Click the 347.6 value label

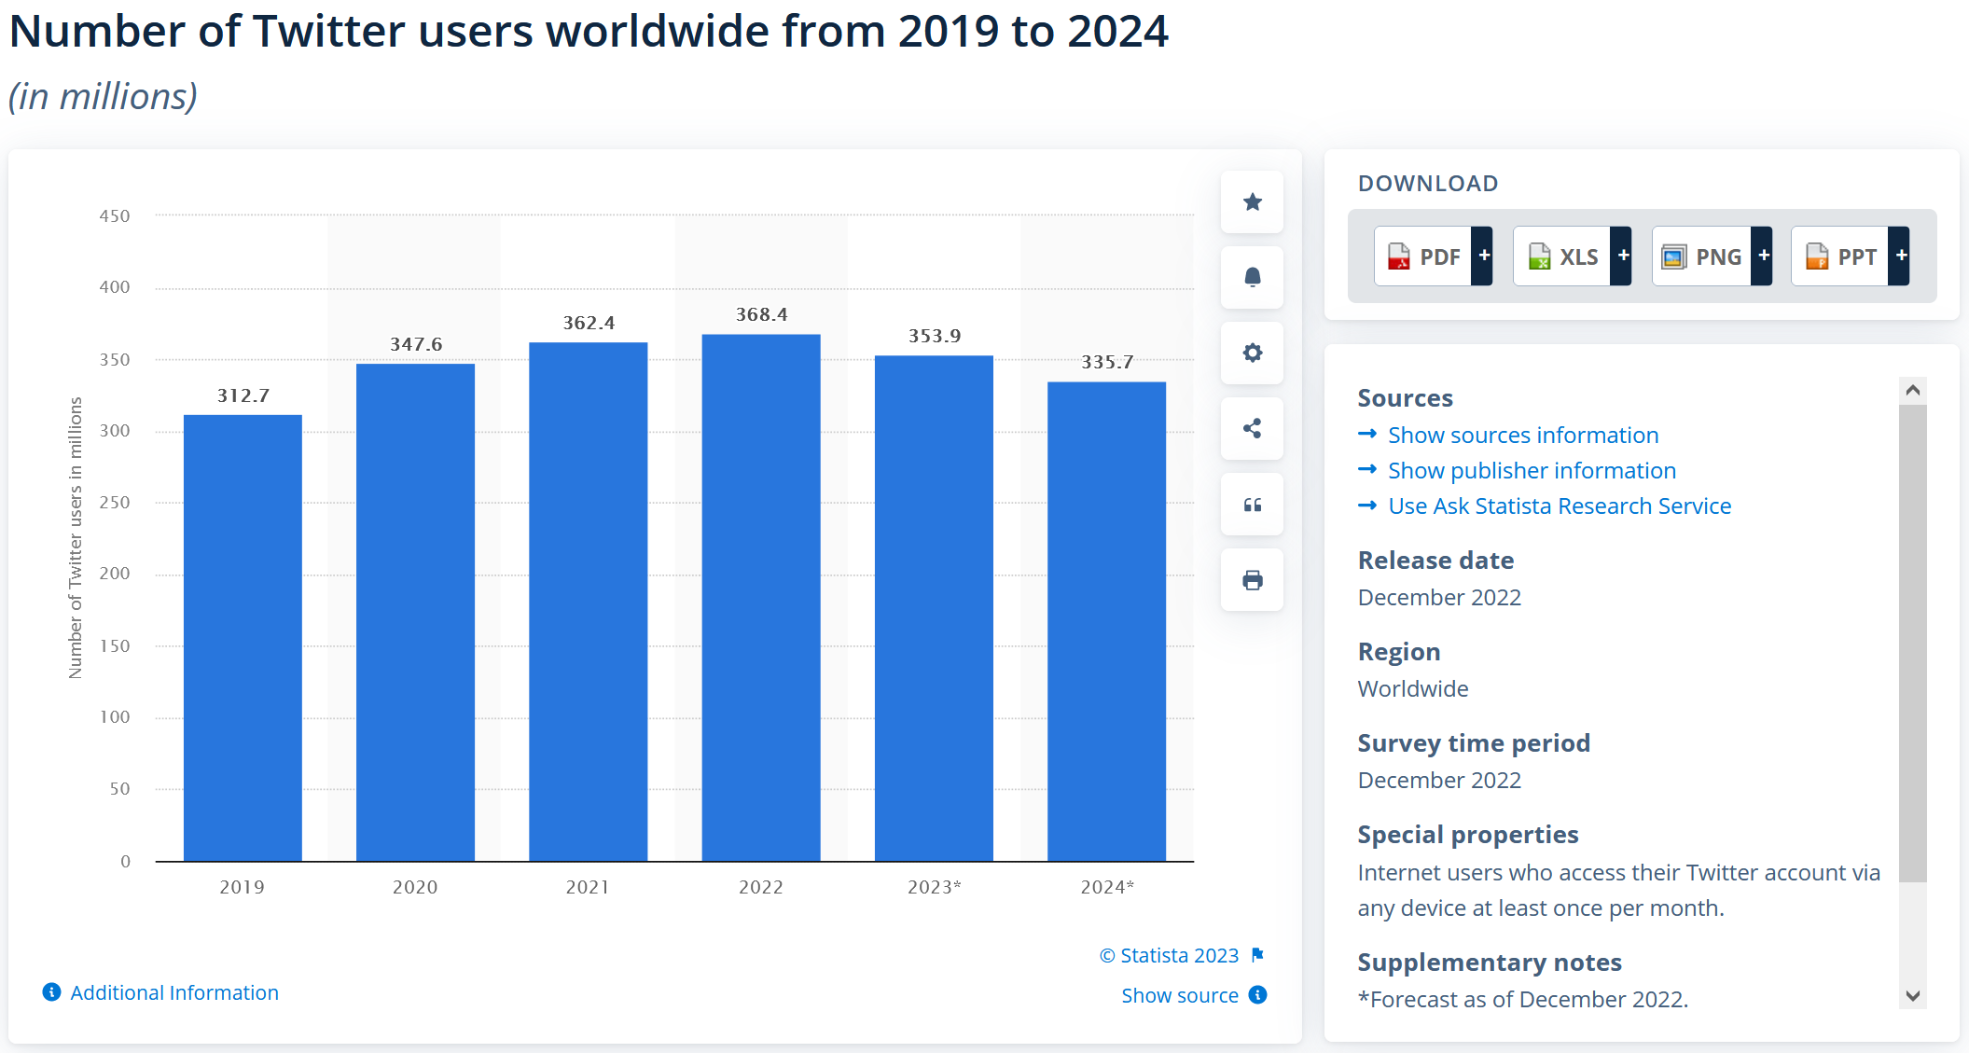[x=416, y=345]
